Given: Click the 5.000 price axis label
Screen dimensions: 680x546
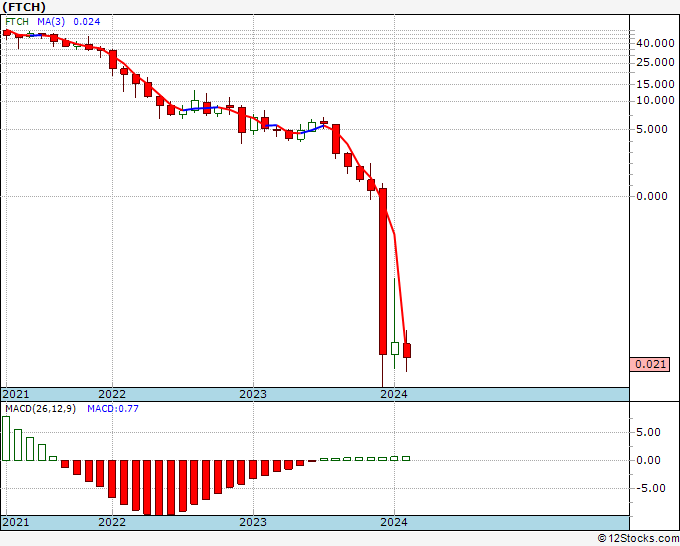Looking at the screenshot, I should coord(652,129).
